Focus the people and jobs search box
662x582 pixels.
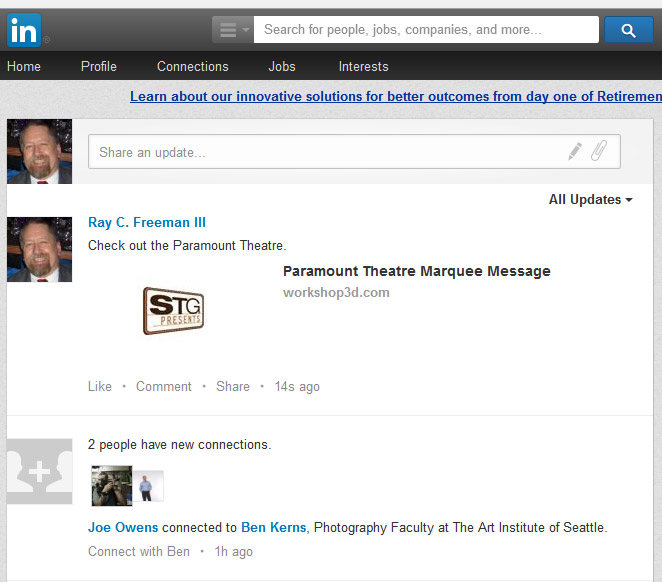(425, 30)
